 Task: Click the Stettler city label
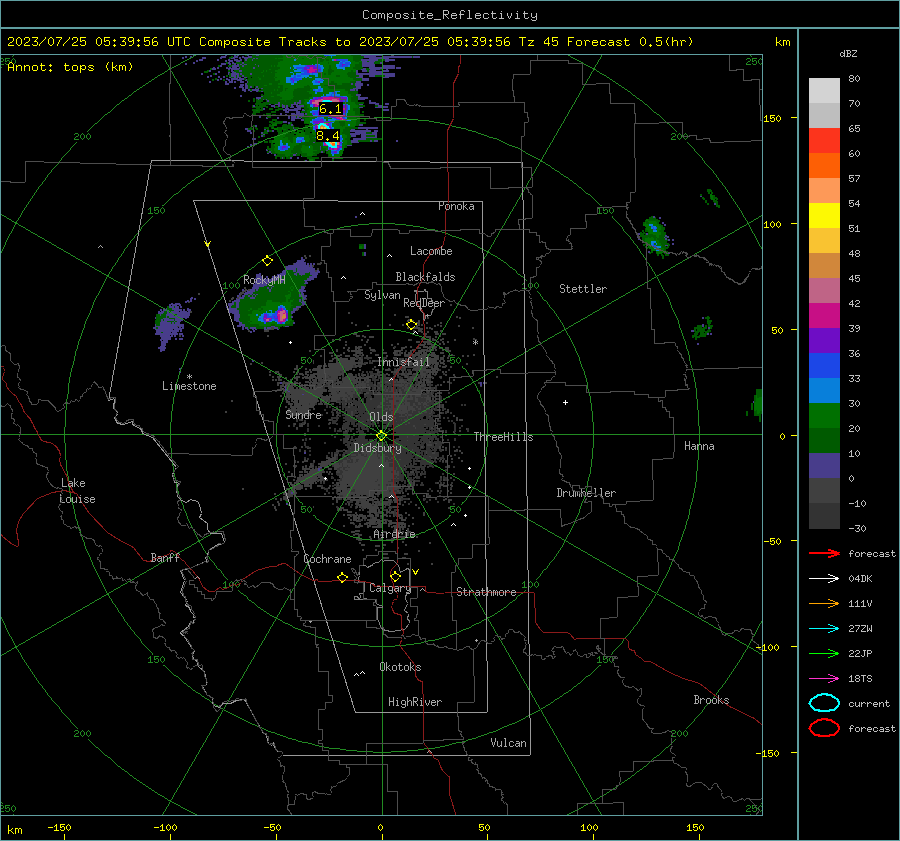coord(583,289)
